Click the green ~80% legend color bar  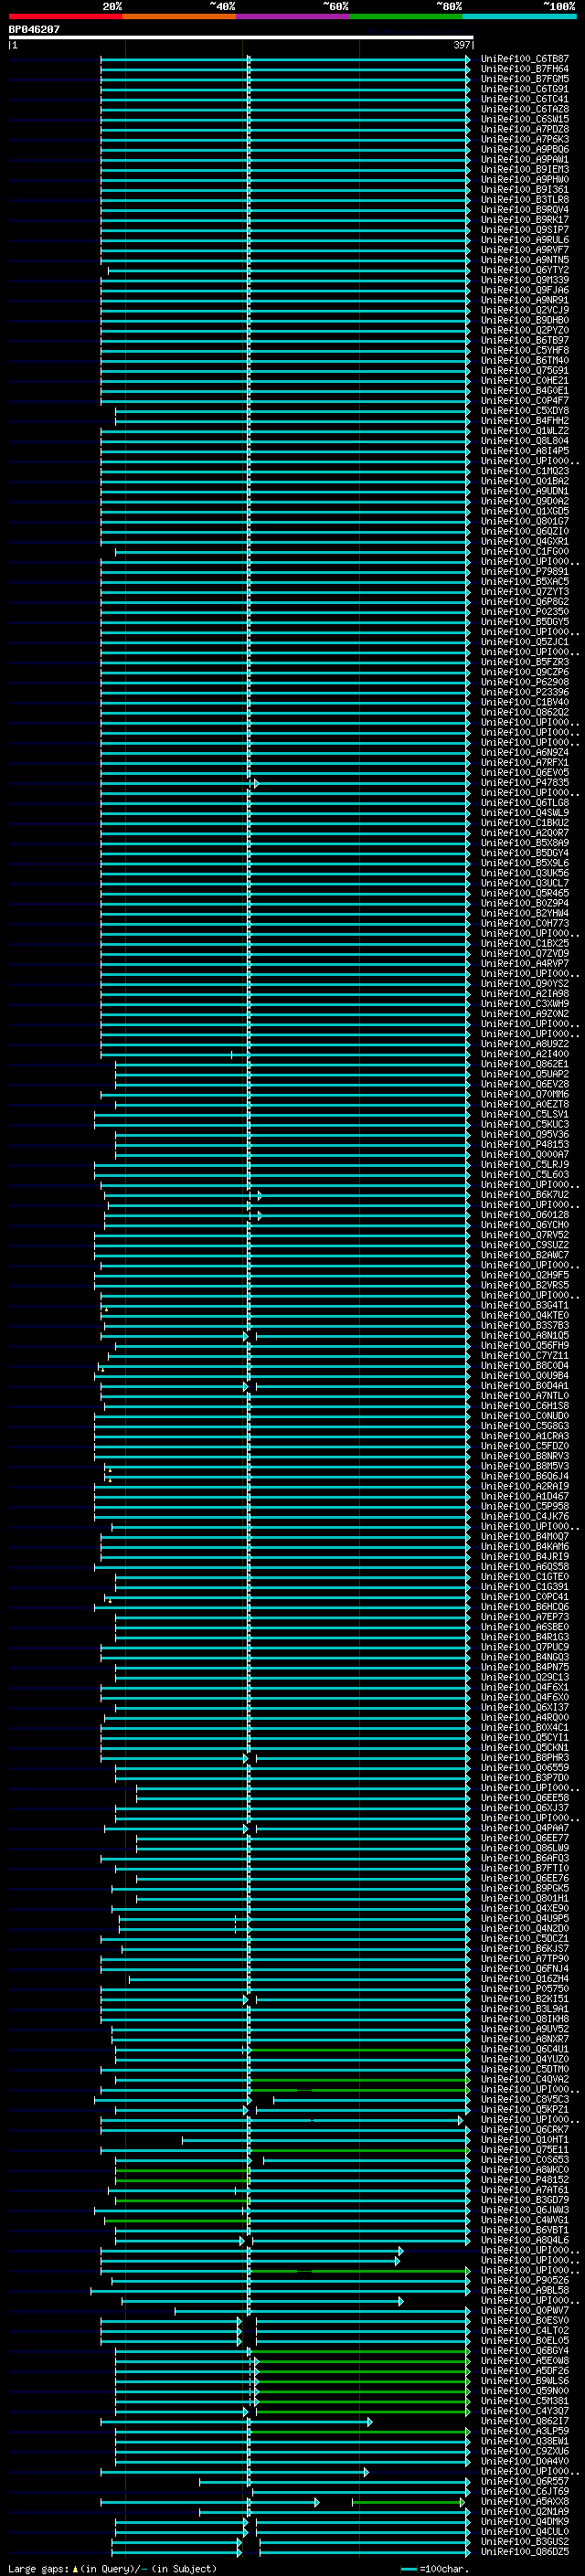[406, 16]
